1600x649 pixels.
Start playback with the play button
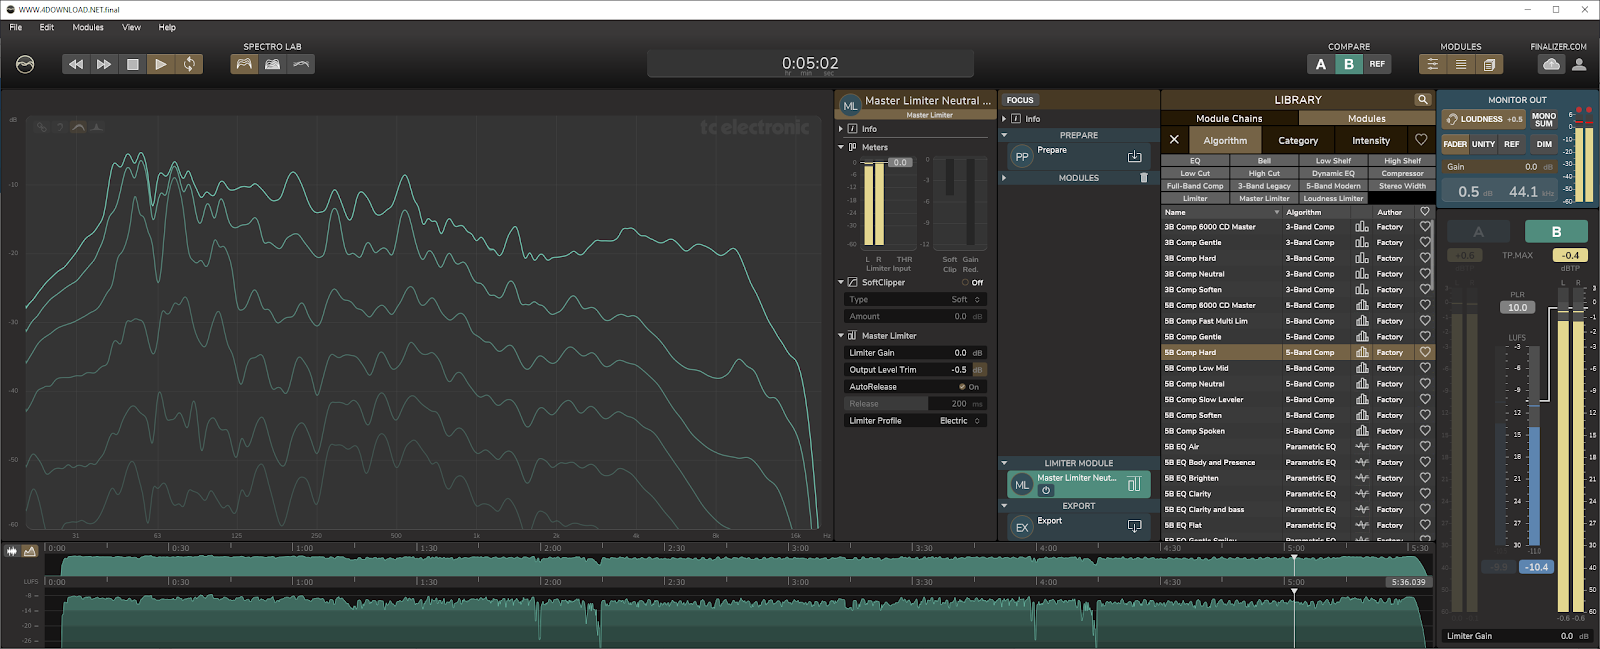coord(160,64)
